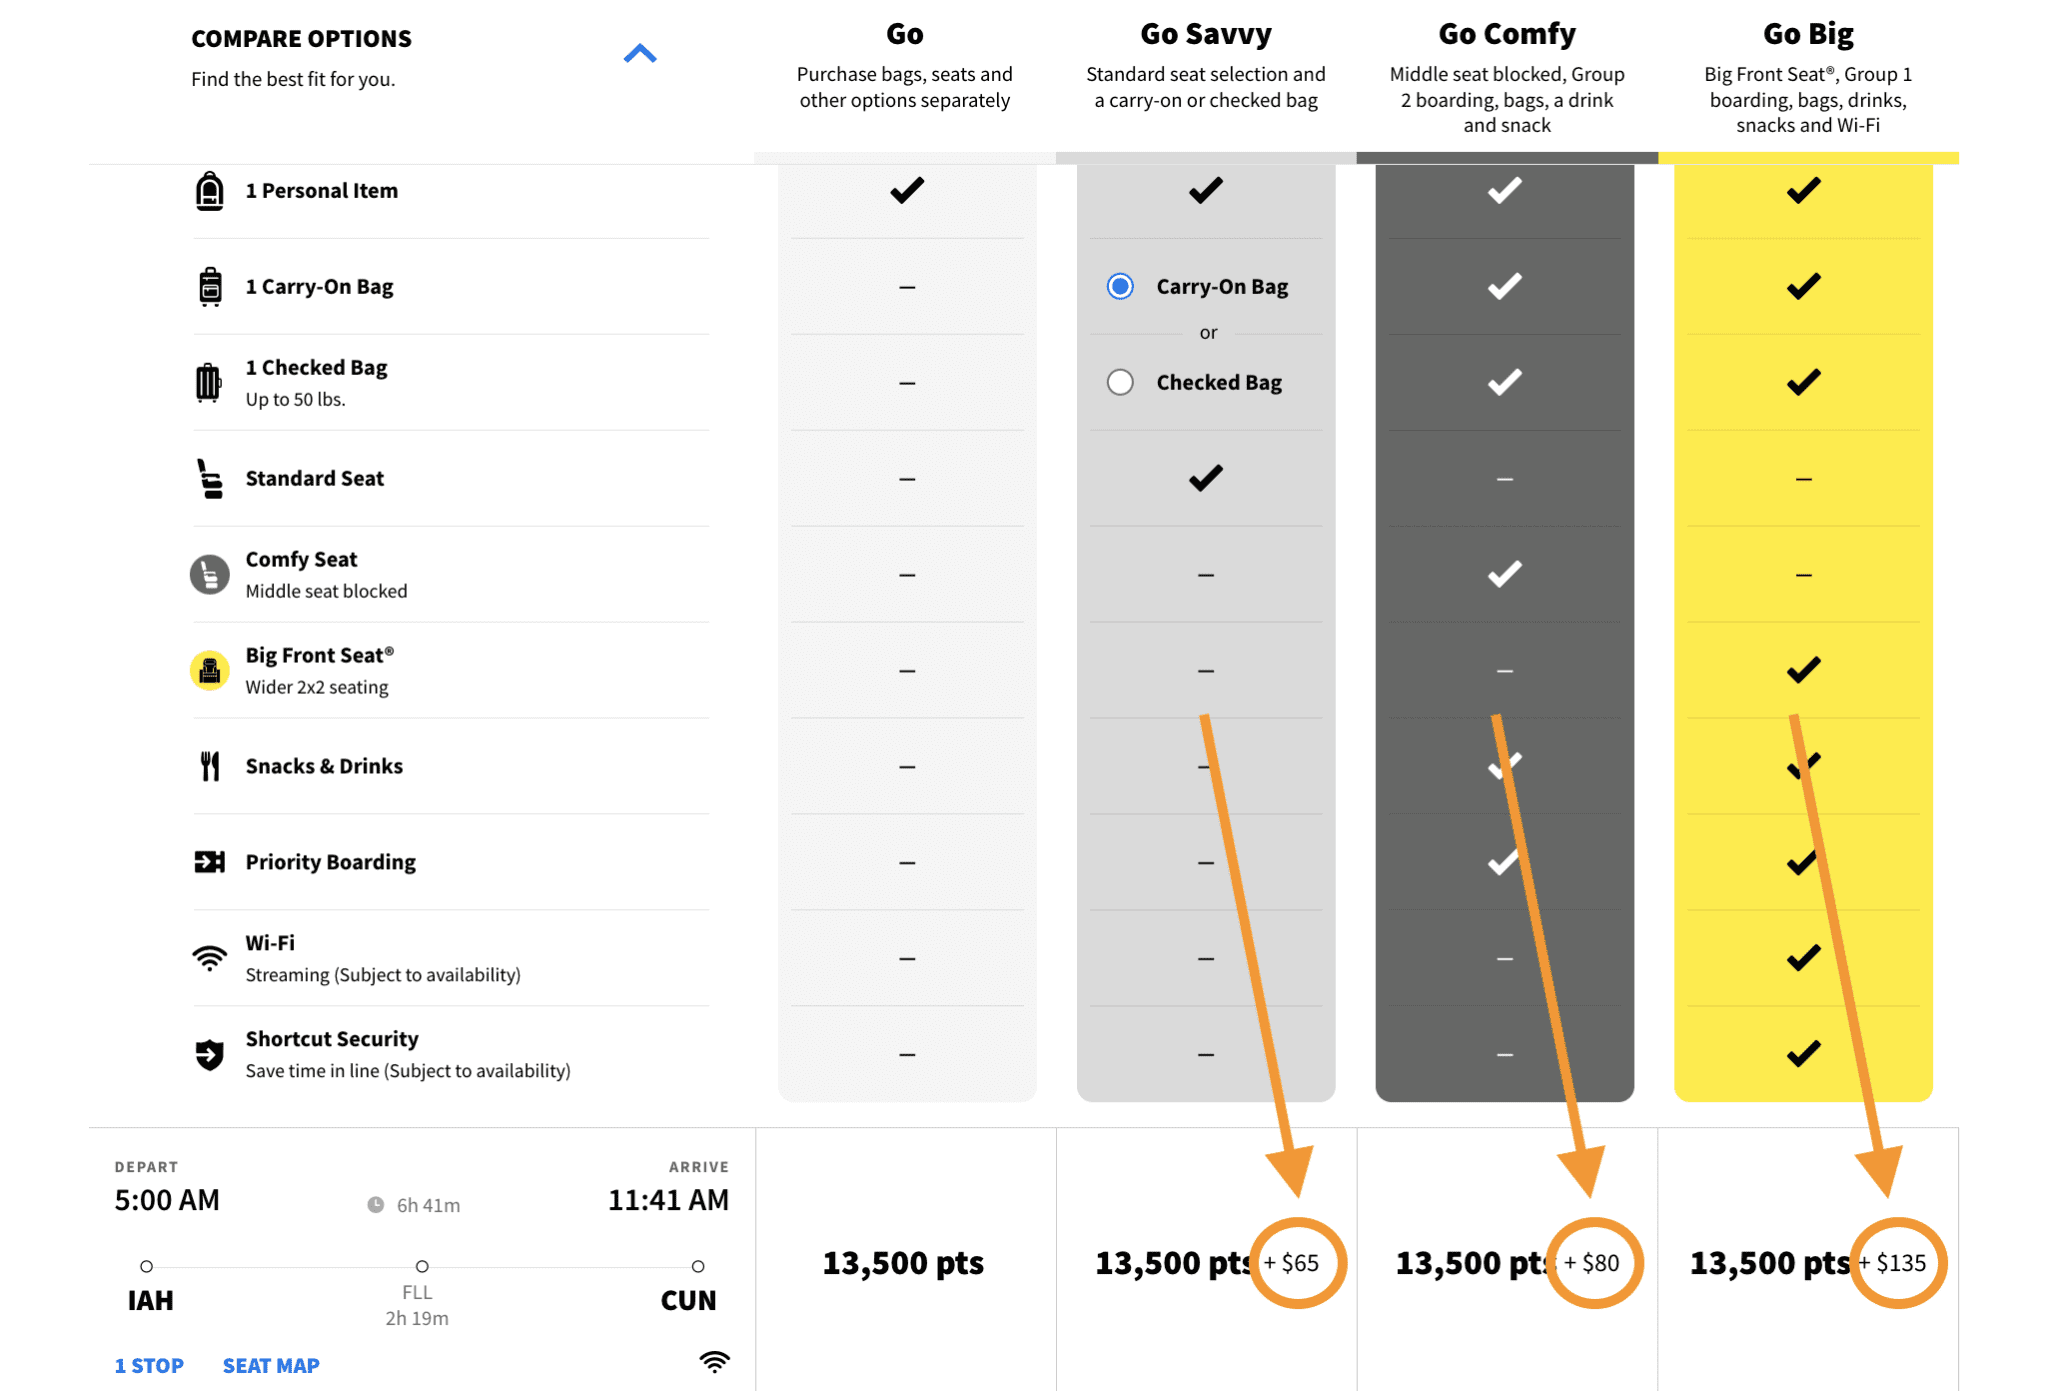Open the SEAT MAP link
2048x1391 pixels.
(x=271, y=1365)
